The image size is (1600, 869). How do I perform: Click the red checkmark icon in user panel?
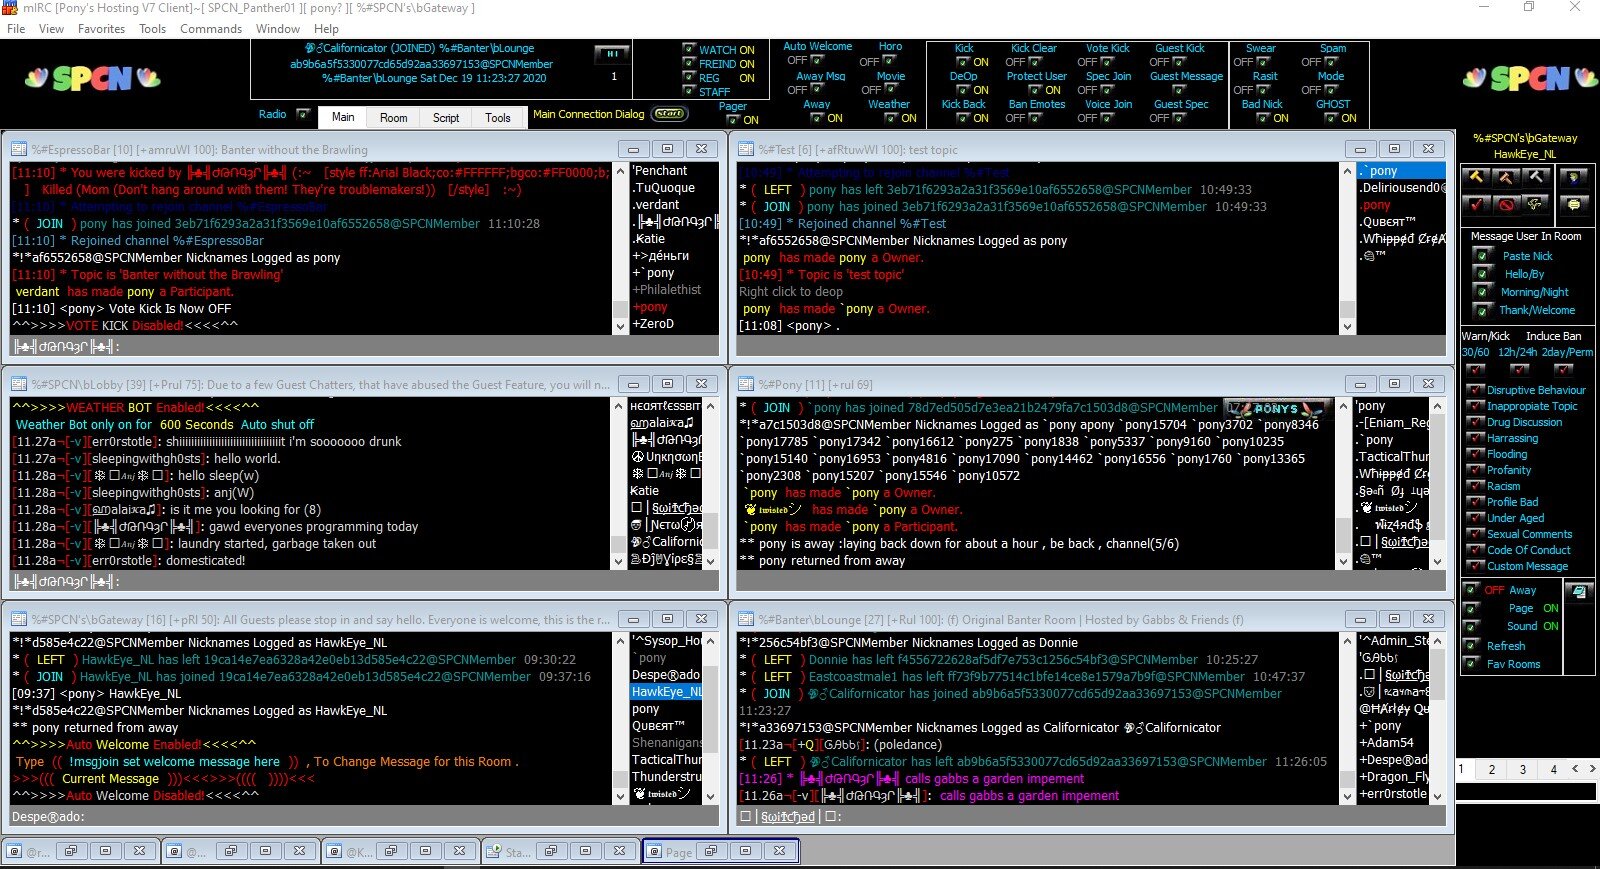pyautogui.click(x=1476, y=204)
